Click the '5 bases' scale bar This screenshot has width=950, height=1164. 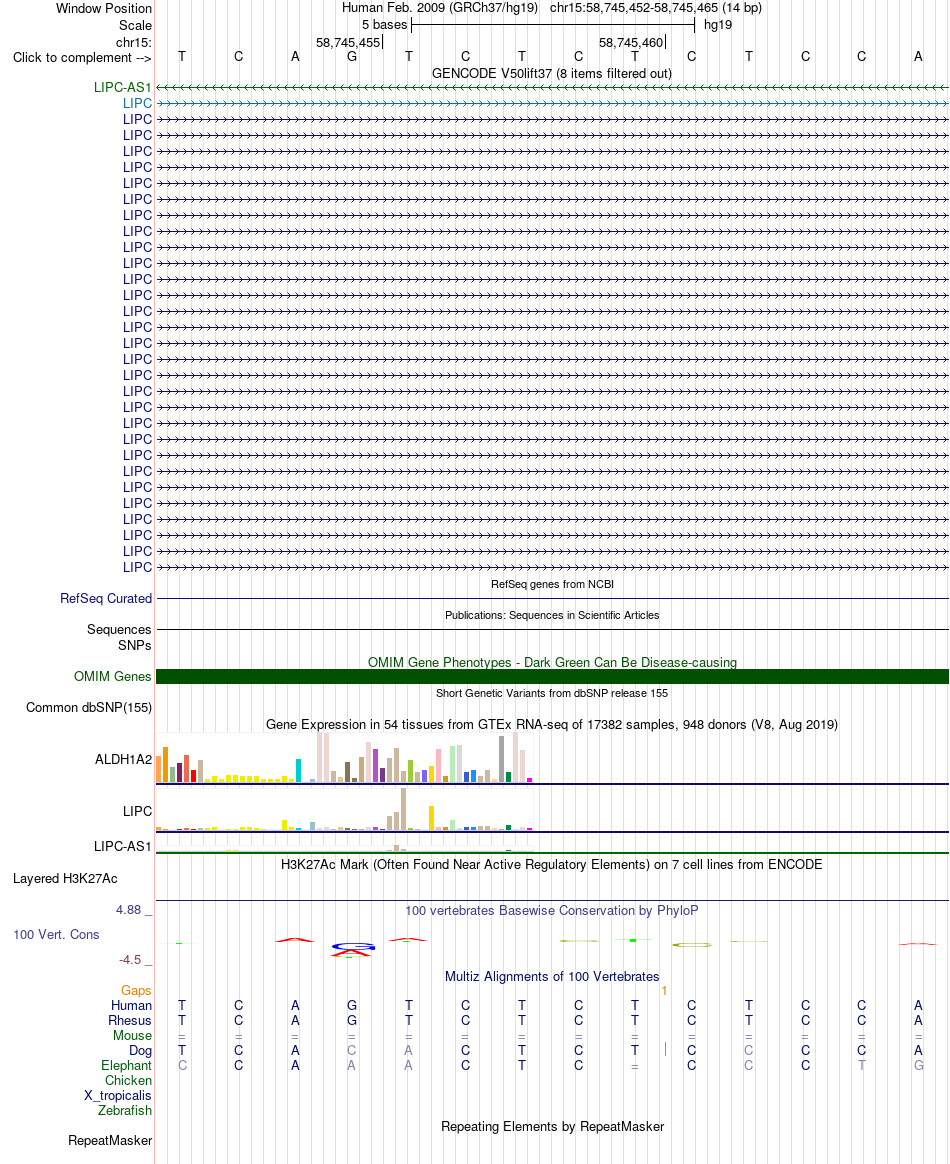pyautogui.click(x=553, y=24)
